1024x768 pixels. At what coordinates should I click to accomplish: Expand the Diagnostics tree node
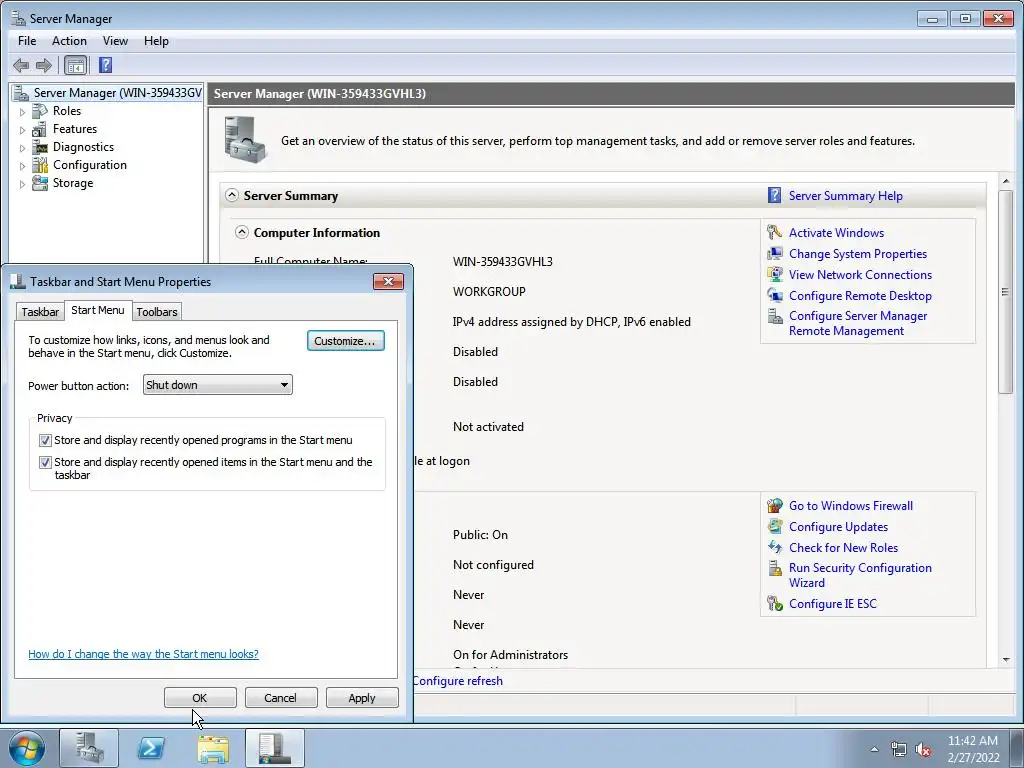[x=22, y=148]
